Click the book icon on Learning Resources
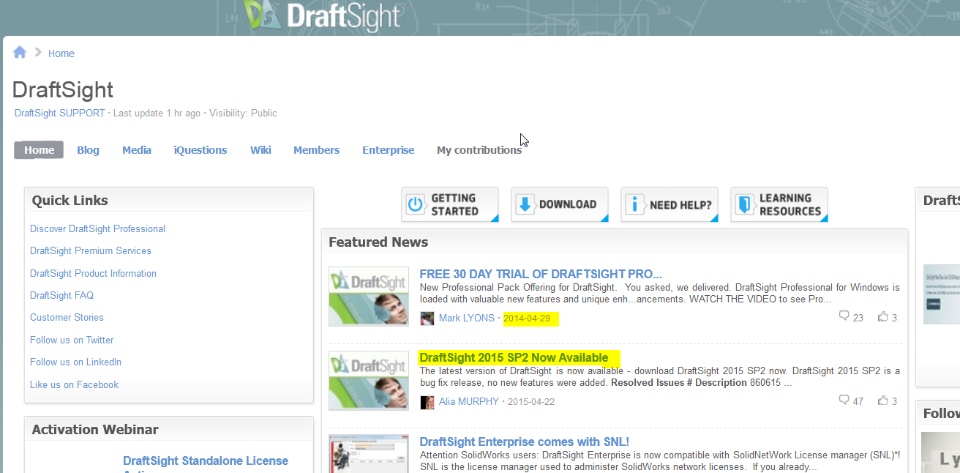This screenshot has height=473, width=960. click(x=744, y=204)
